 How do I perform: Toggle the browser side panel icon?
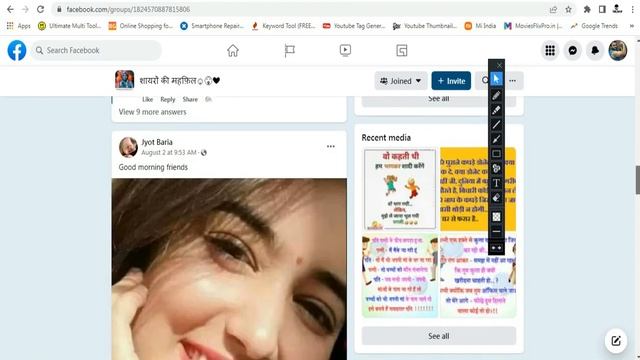pyautogui.click(x=602, y=9)
